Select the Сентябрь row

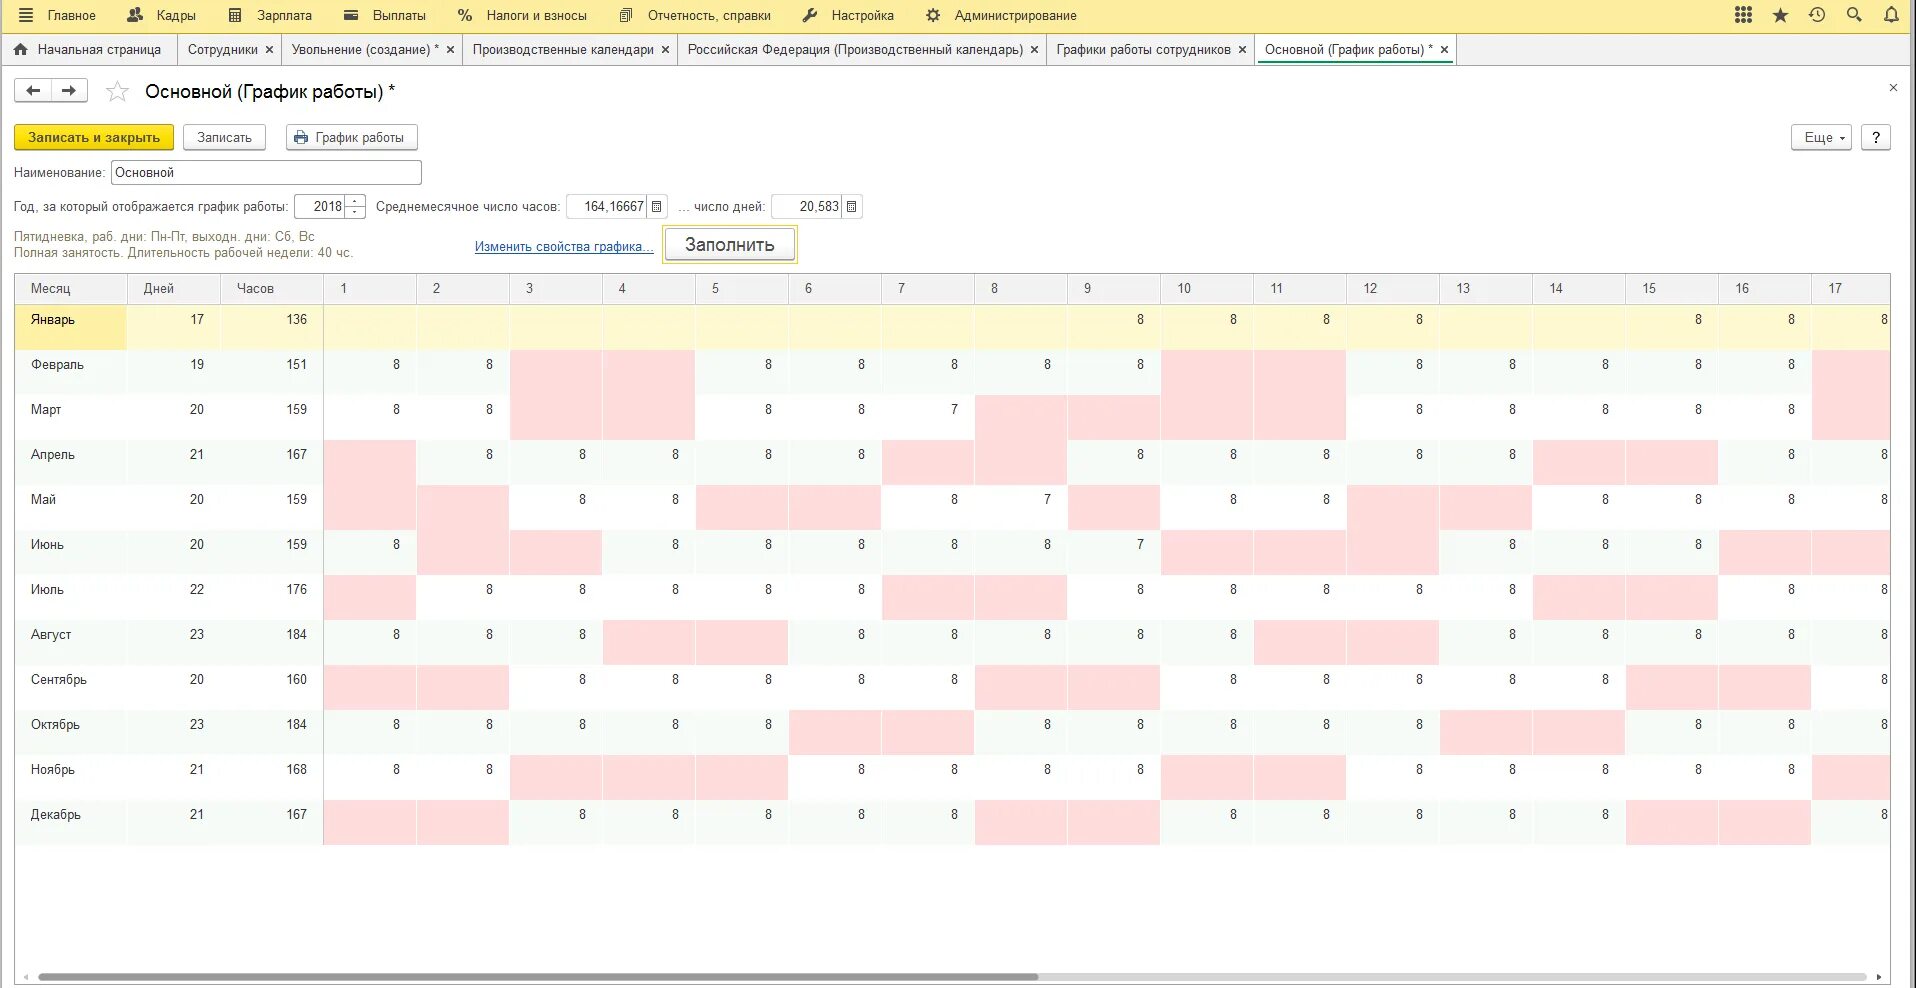pos(952,687)
